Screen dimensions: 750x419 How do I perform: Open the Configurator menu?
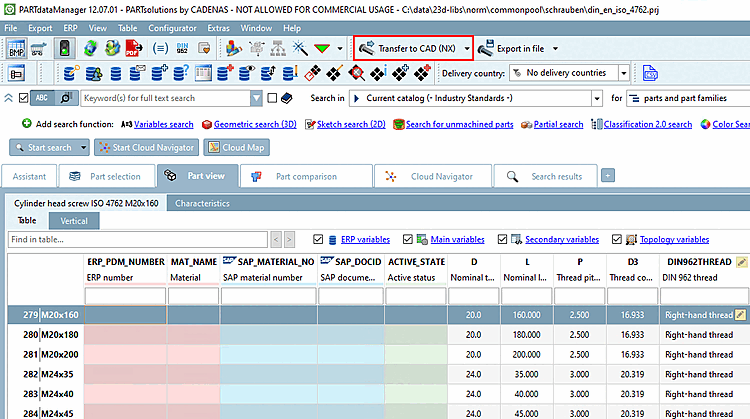172,28
